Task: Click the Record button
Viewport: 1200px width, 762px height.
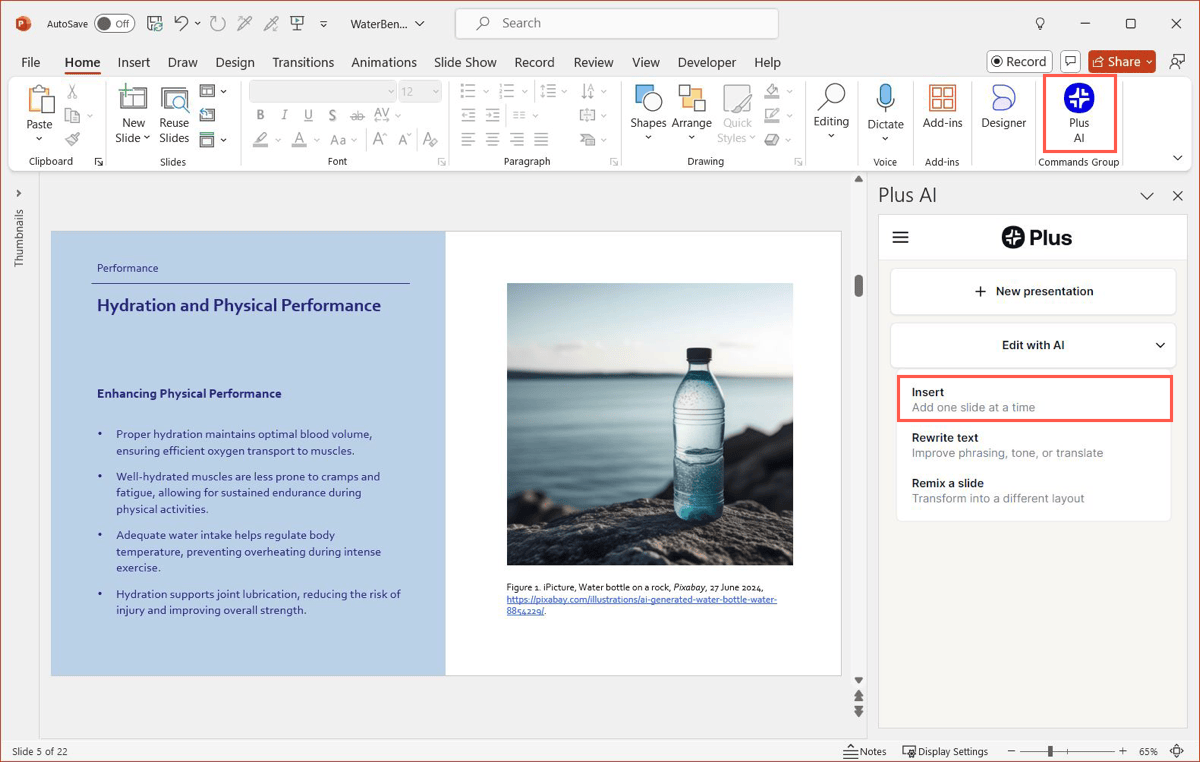Action: coord(1019,62)
